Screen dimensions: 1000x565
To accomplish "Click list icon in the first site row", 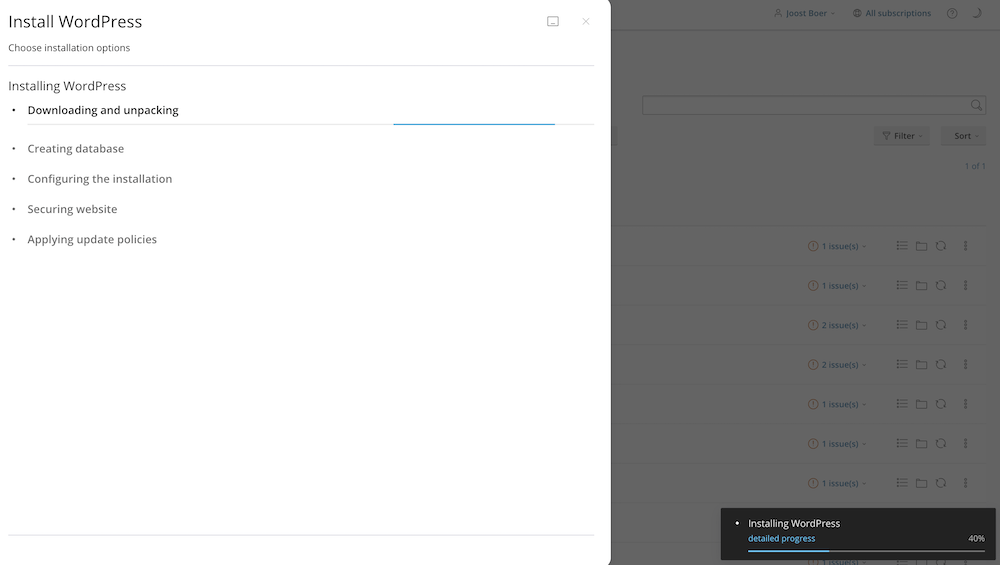I will click(902, 246).
